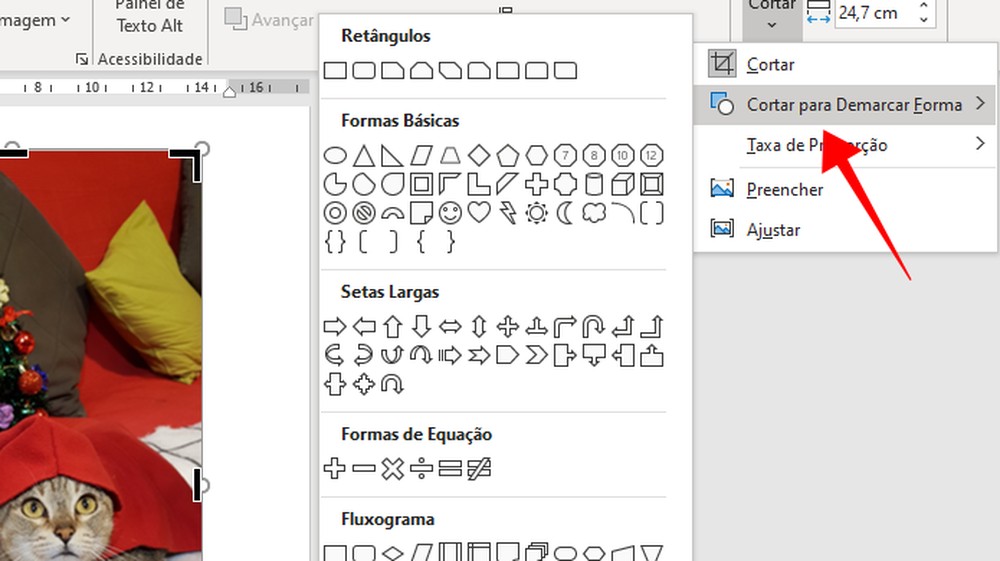Image resolution: width=1000 pixels, height=561 pixels.
Task: Select the oval shape in Formas Básicas
Action: pos(335,156)
